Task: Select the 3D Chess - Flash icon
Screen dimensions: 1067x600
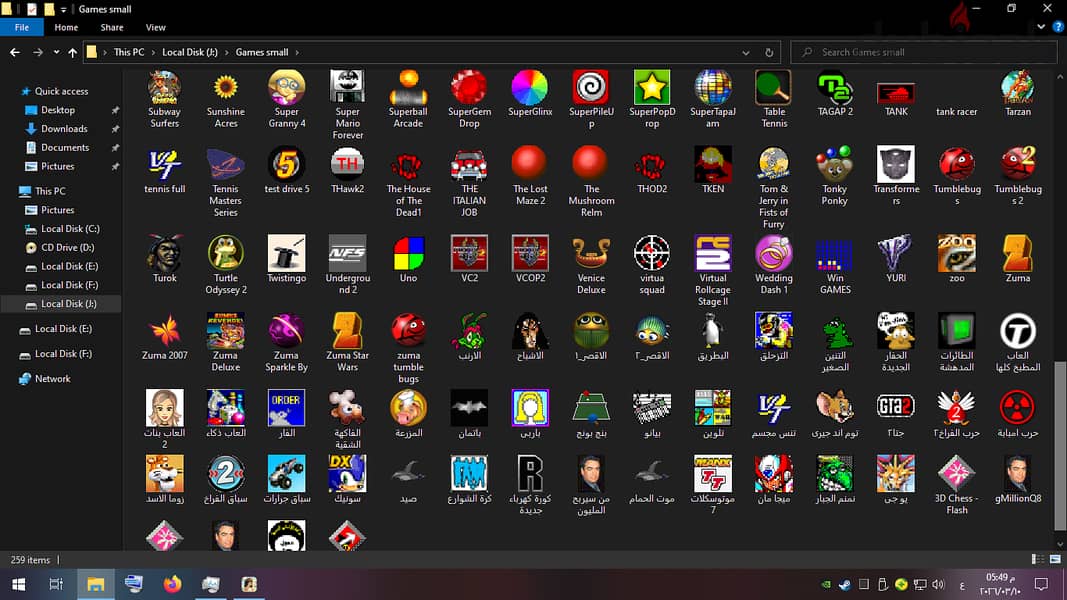Action: point(957,473)
